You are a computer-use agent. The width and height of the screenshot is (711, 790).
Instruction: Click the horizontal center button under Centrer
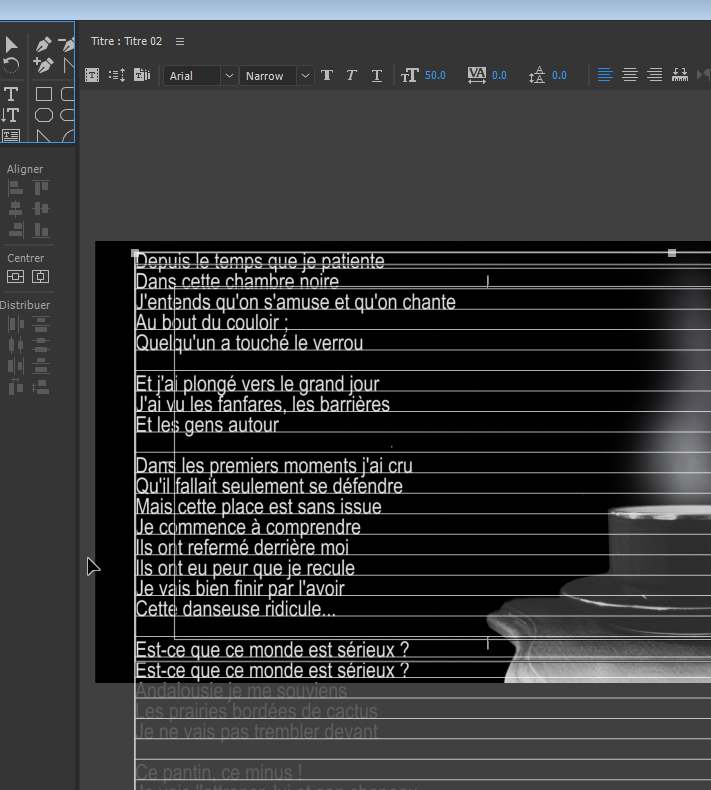coord(40,277)
